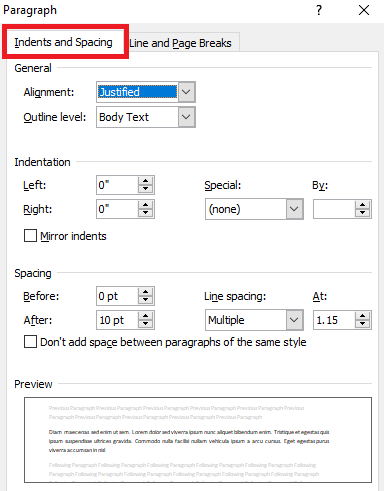
Task: Decrease After spacing with down arrow
Action: point(145,324)
